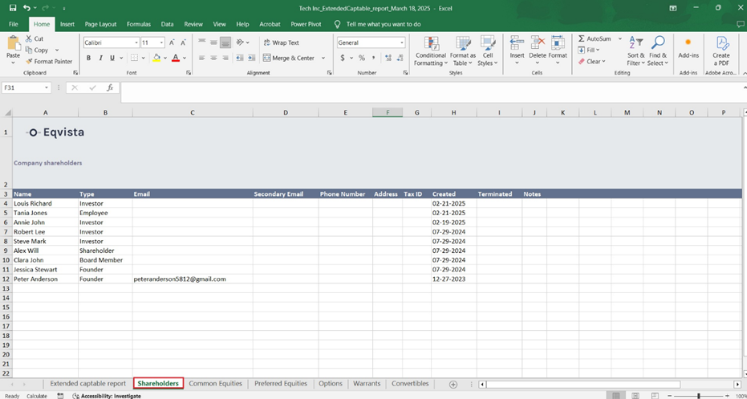Viewport: 747px width, 399px height.
Task: Switch to the Insert ribbon tab
Action: (67, 24)
